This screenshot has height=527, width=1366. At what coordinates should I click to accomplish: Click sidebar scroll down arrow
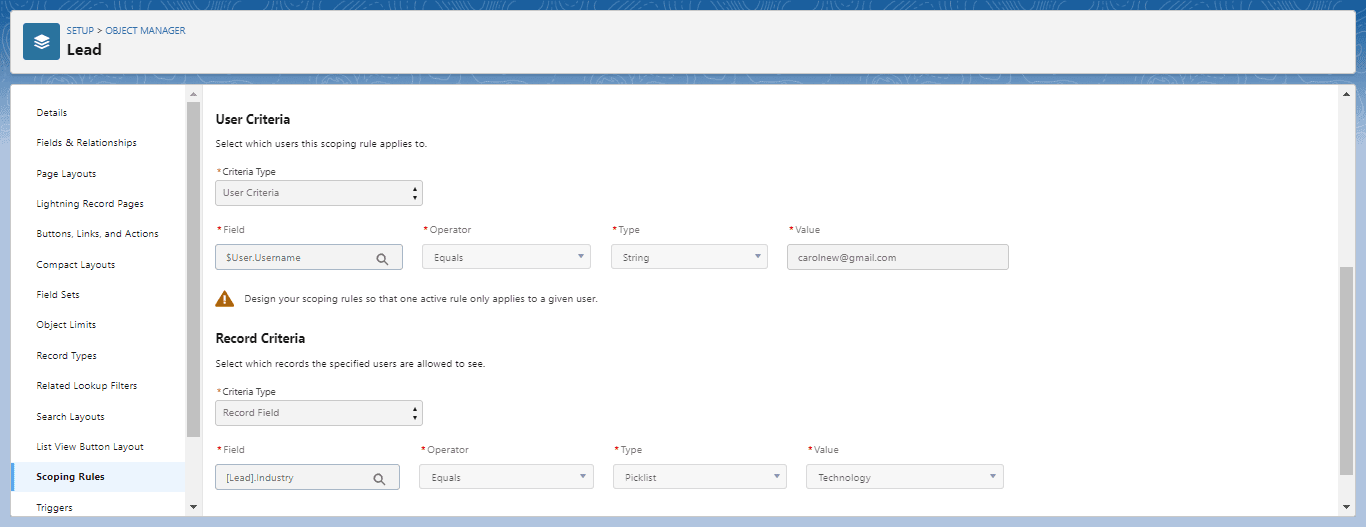pyautogui.click(x=193, y=507)
